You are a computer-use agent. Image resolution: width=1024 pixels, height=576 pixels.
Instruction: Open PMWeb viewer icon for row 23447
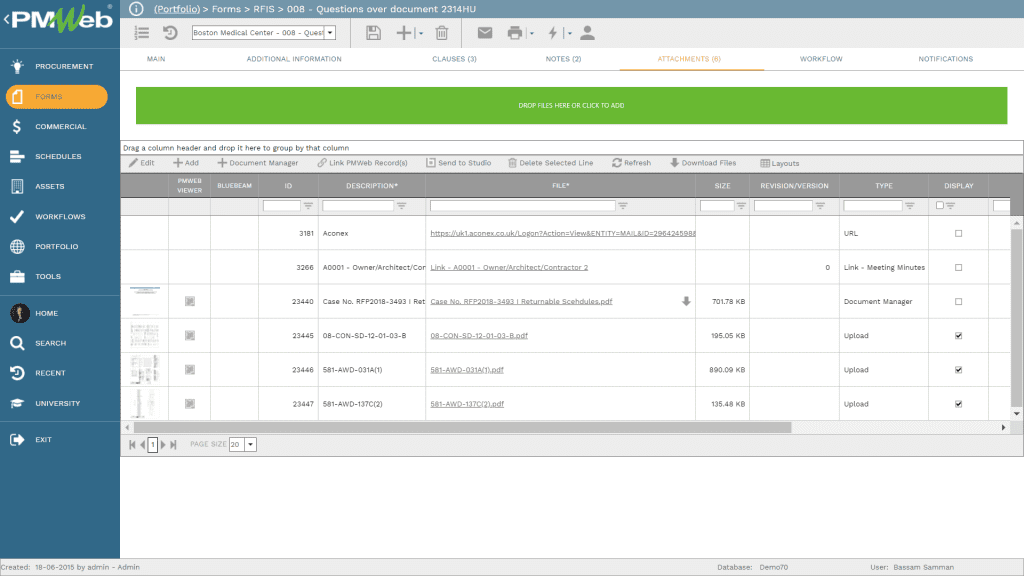189,404
